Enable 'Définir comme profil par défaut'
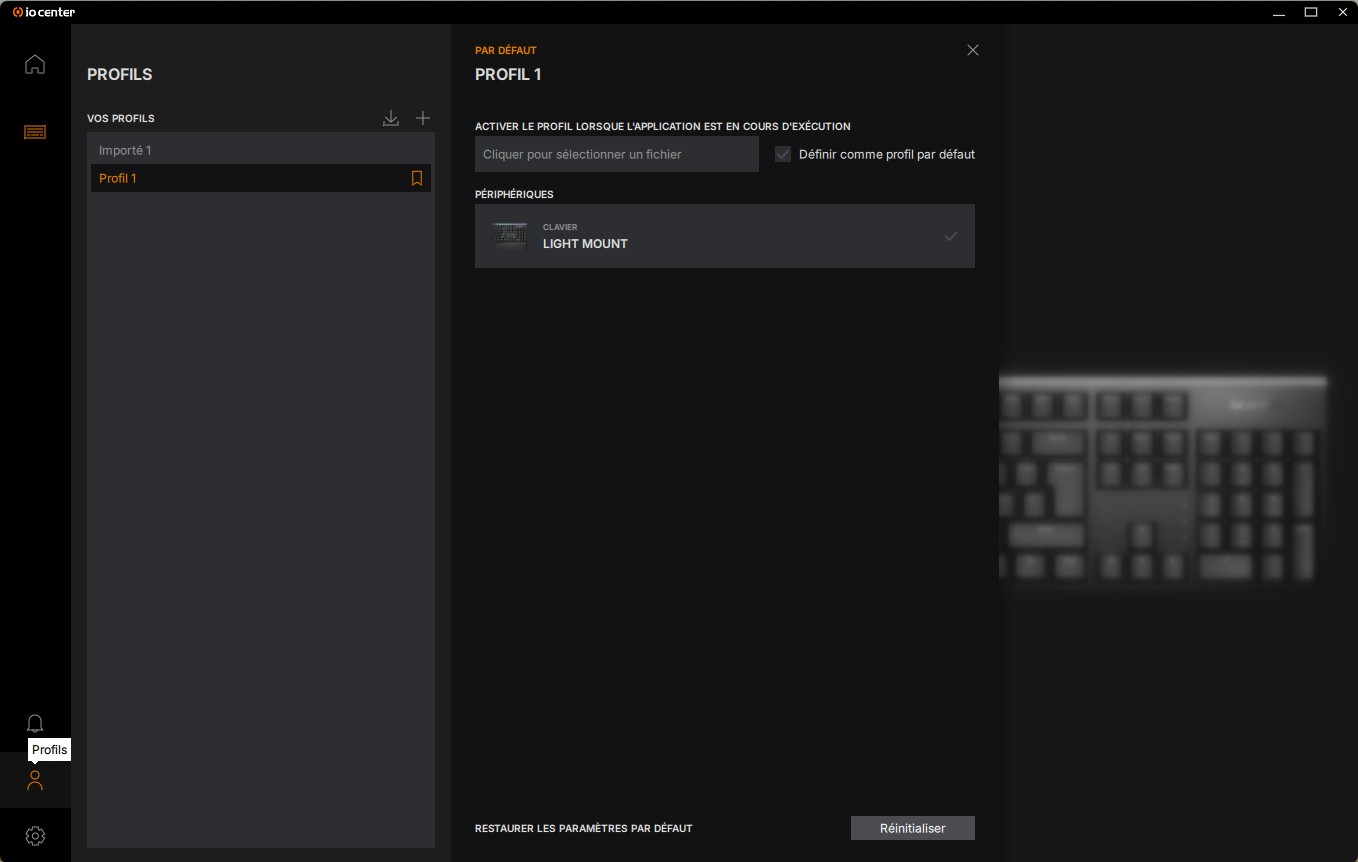 (x=783, y=154)
